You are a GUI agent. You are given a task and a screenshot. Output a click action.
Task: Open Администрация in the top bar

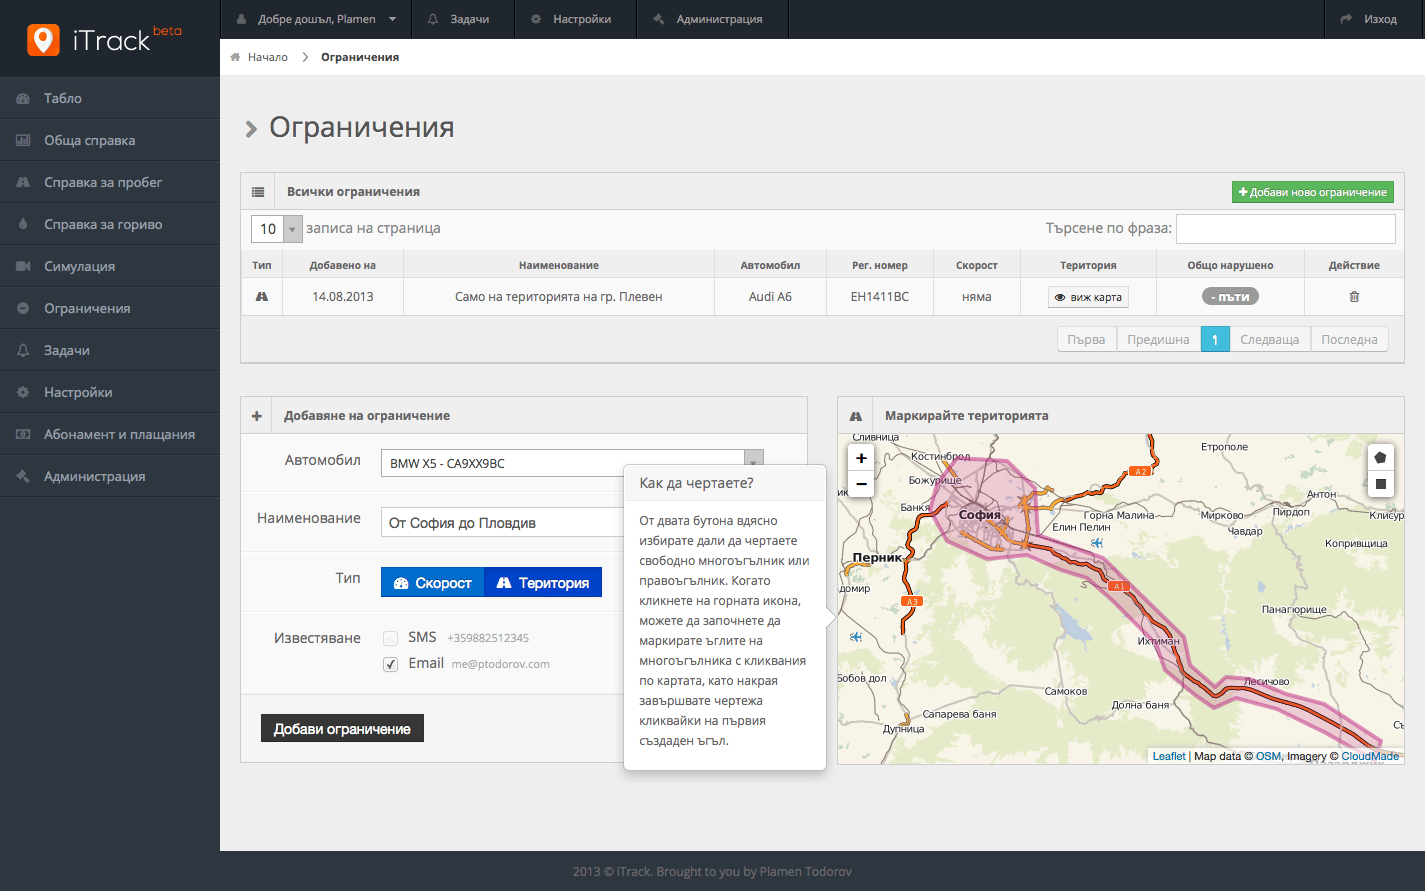pyautogui.click(x=712, y=19)
